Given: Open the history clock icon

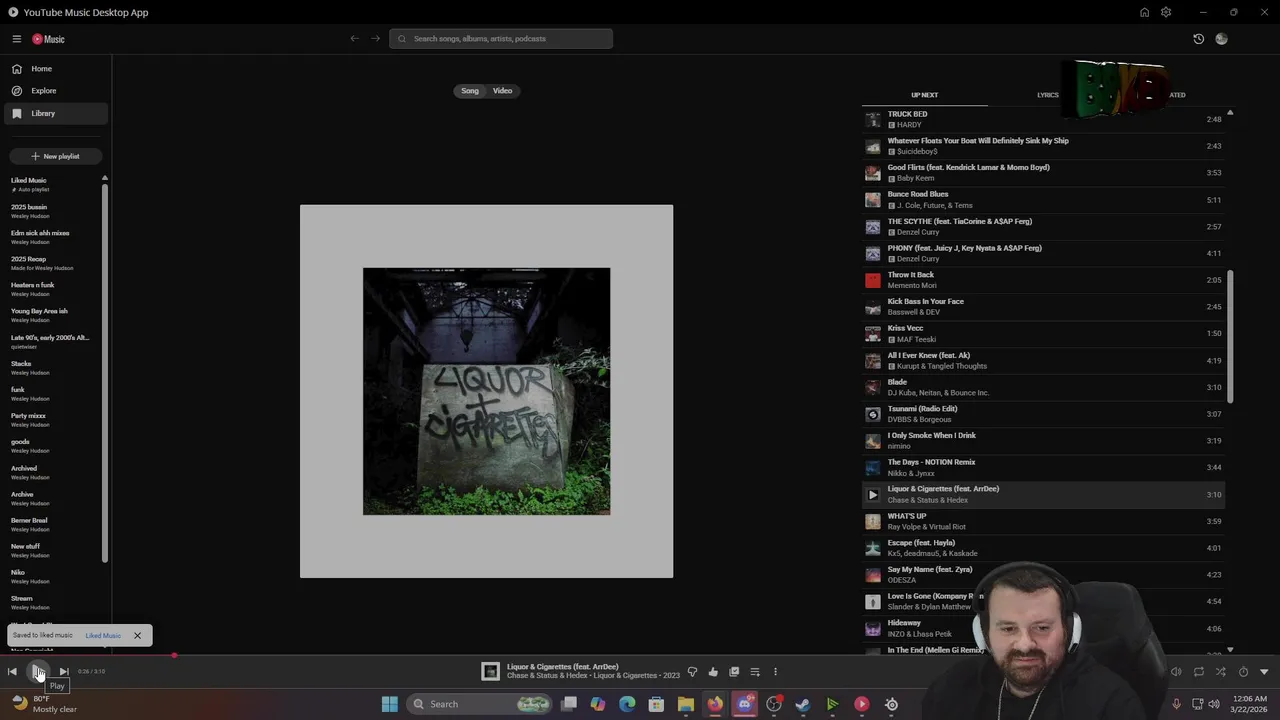Looking at the screenshot, I should click(1198, 39).
